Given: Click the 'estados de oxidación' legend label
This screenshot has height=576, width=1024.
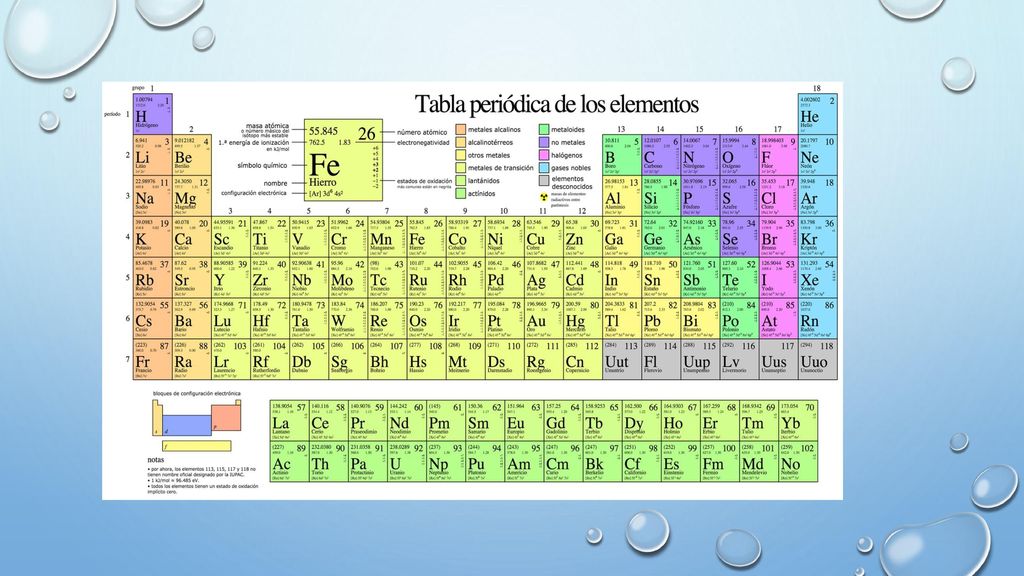Looking at the screenshot, I should (424, 181).
